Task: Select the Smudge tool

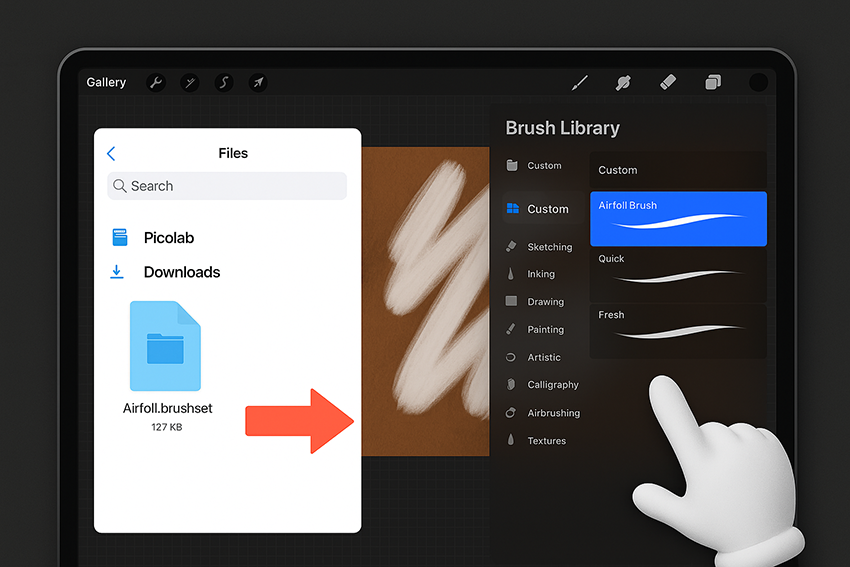Action: [623, 82]
